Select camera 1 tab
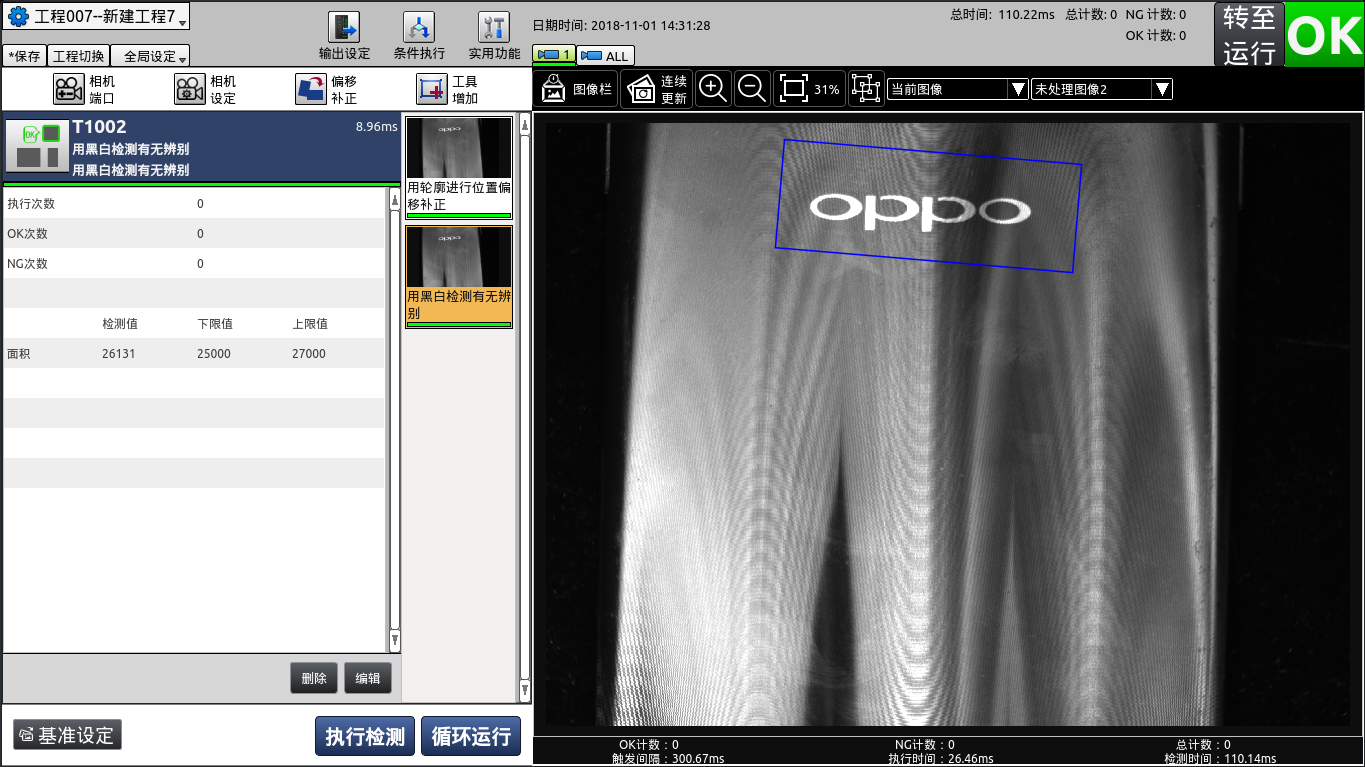The width and height of the screenshot is (1365, 767). (x=553, y=56)
